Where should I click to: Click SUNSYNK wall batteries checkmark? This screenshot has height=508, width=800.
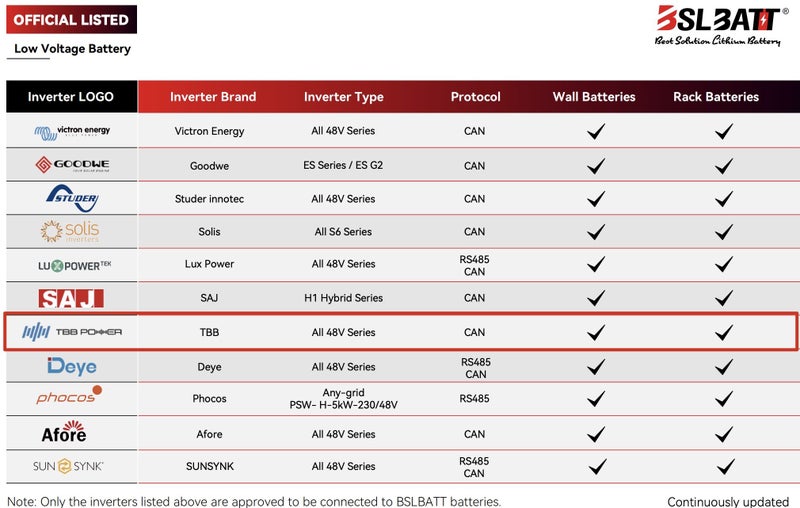pyautogui.click(x=595, y=466)
